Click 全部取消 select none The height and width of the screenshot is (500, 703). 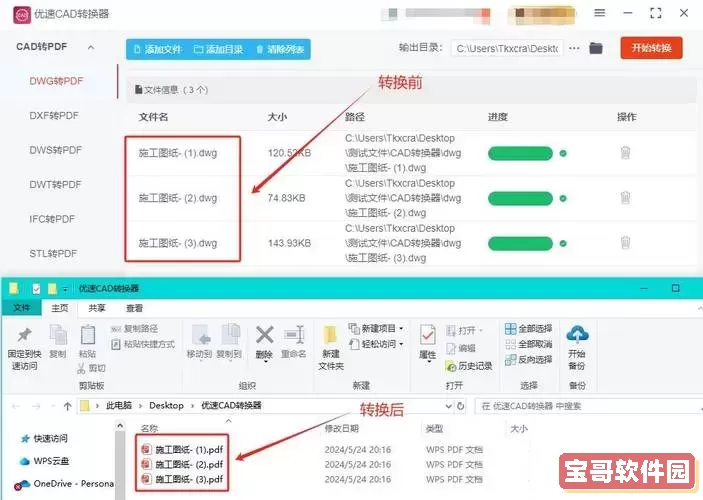click(x=529, y=344)
